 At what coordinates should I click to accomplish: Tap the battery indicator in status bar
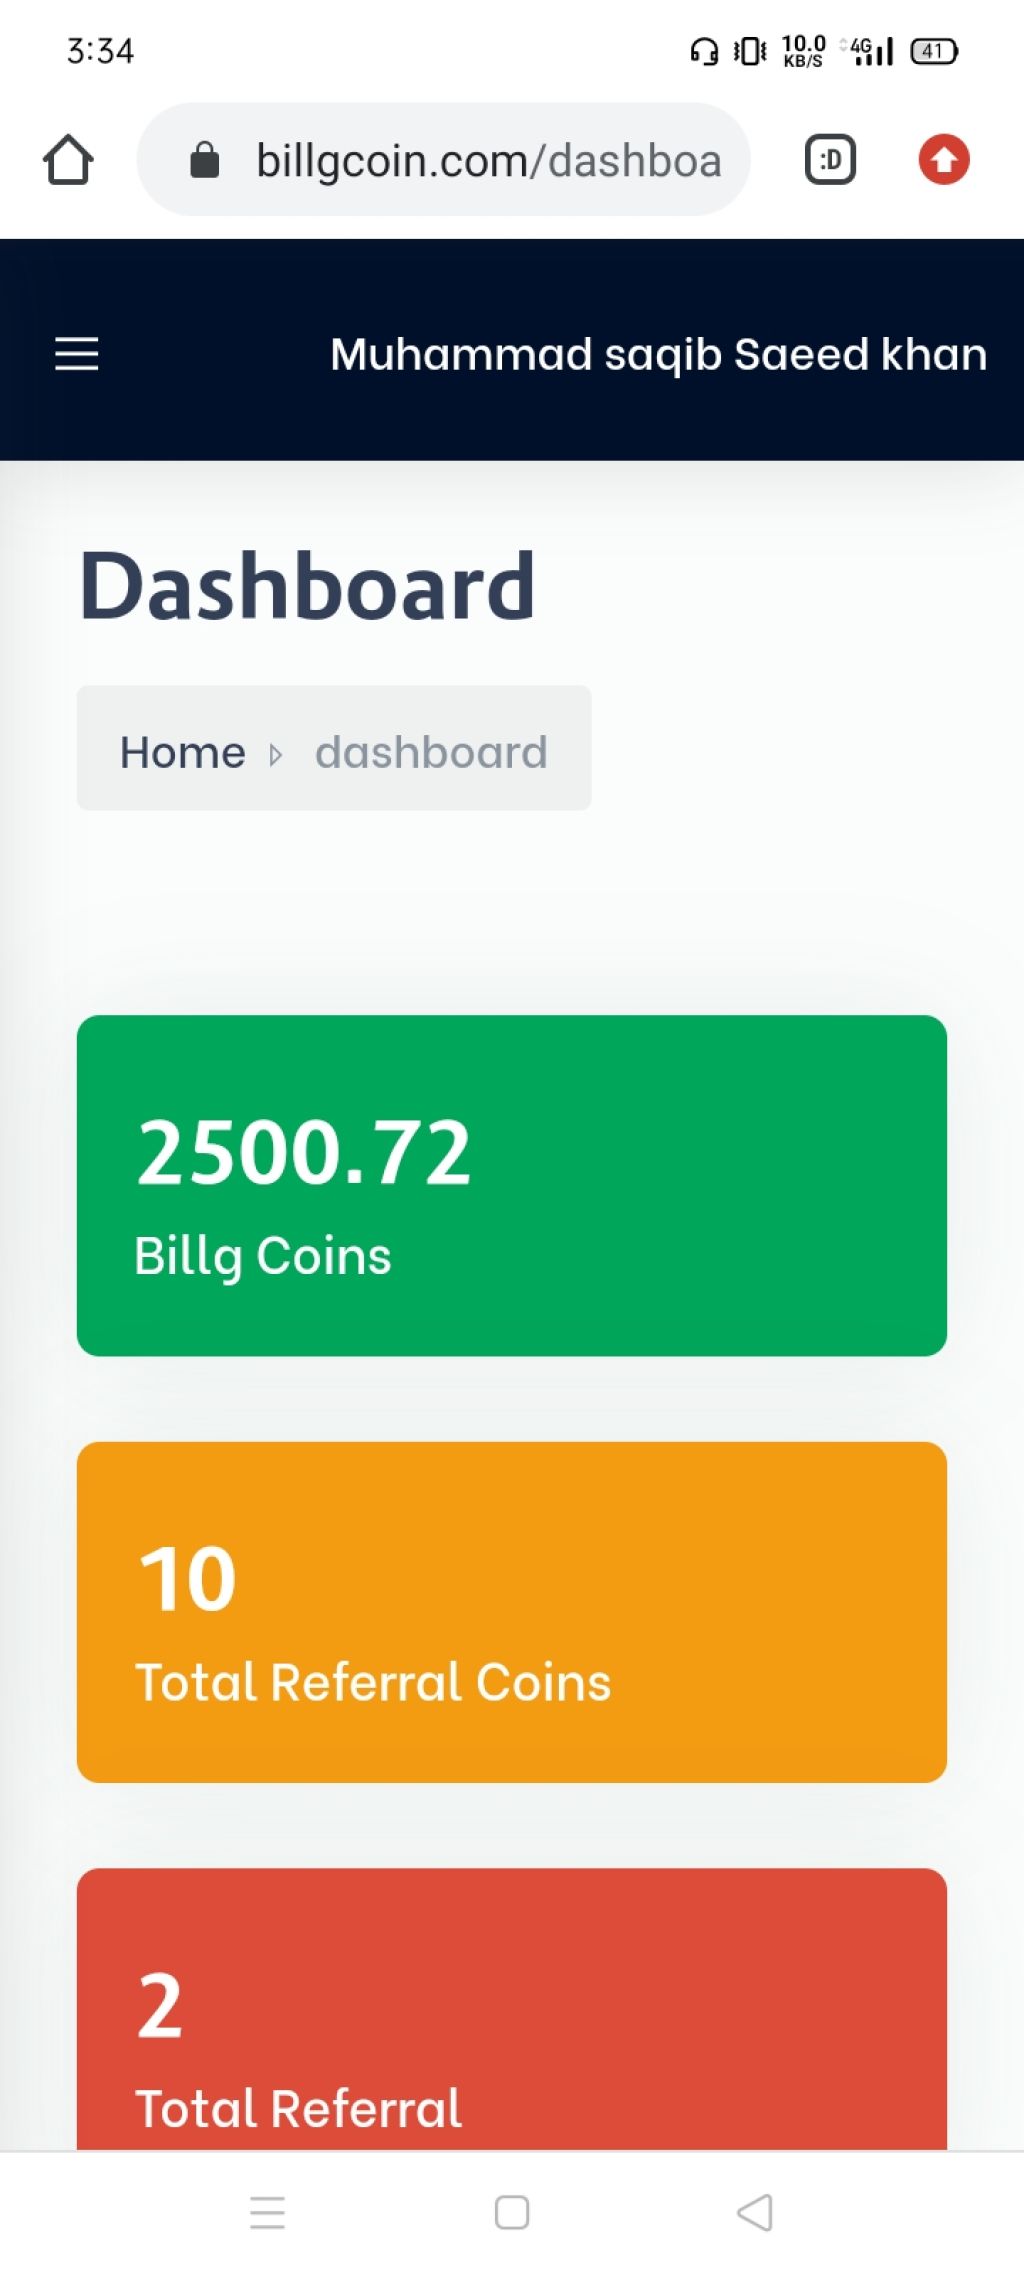[934, 51]
